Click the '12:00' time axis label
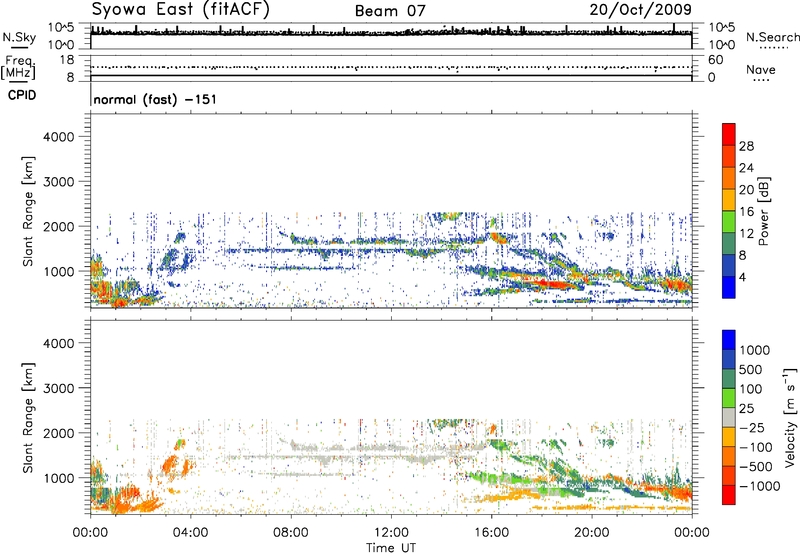 coord(391,533)
